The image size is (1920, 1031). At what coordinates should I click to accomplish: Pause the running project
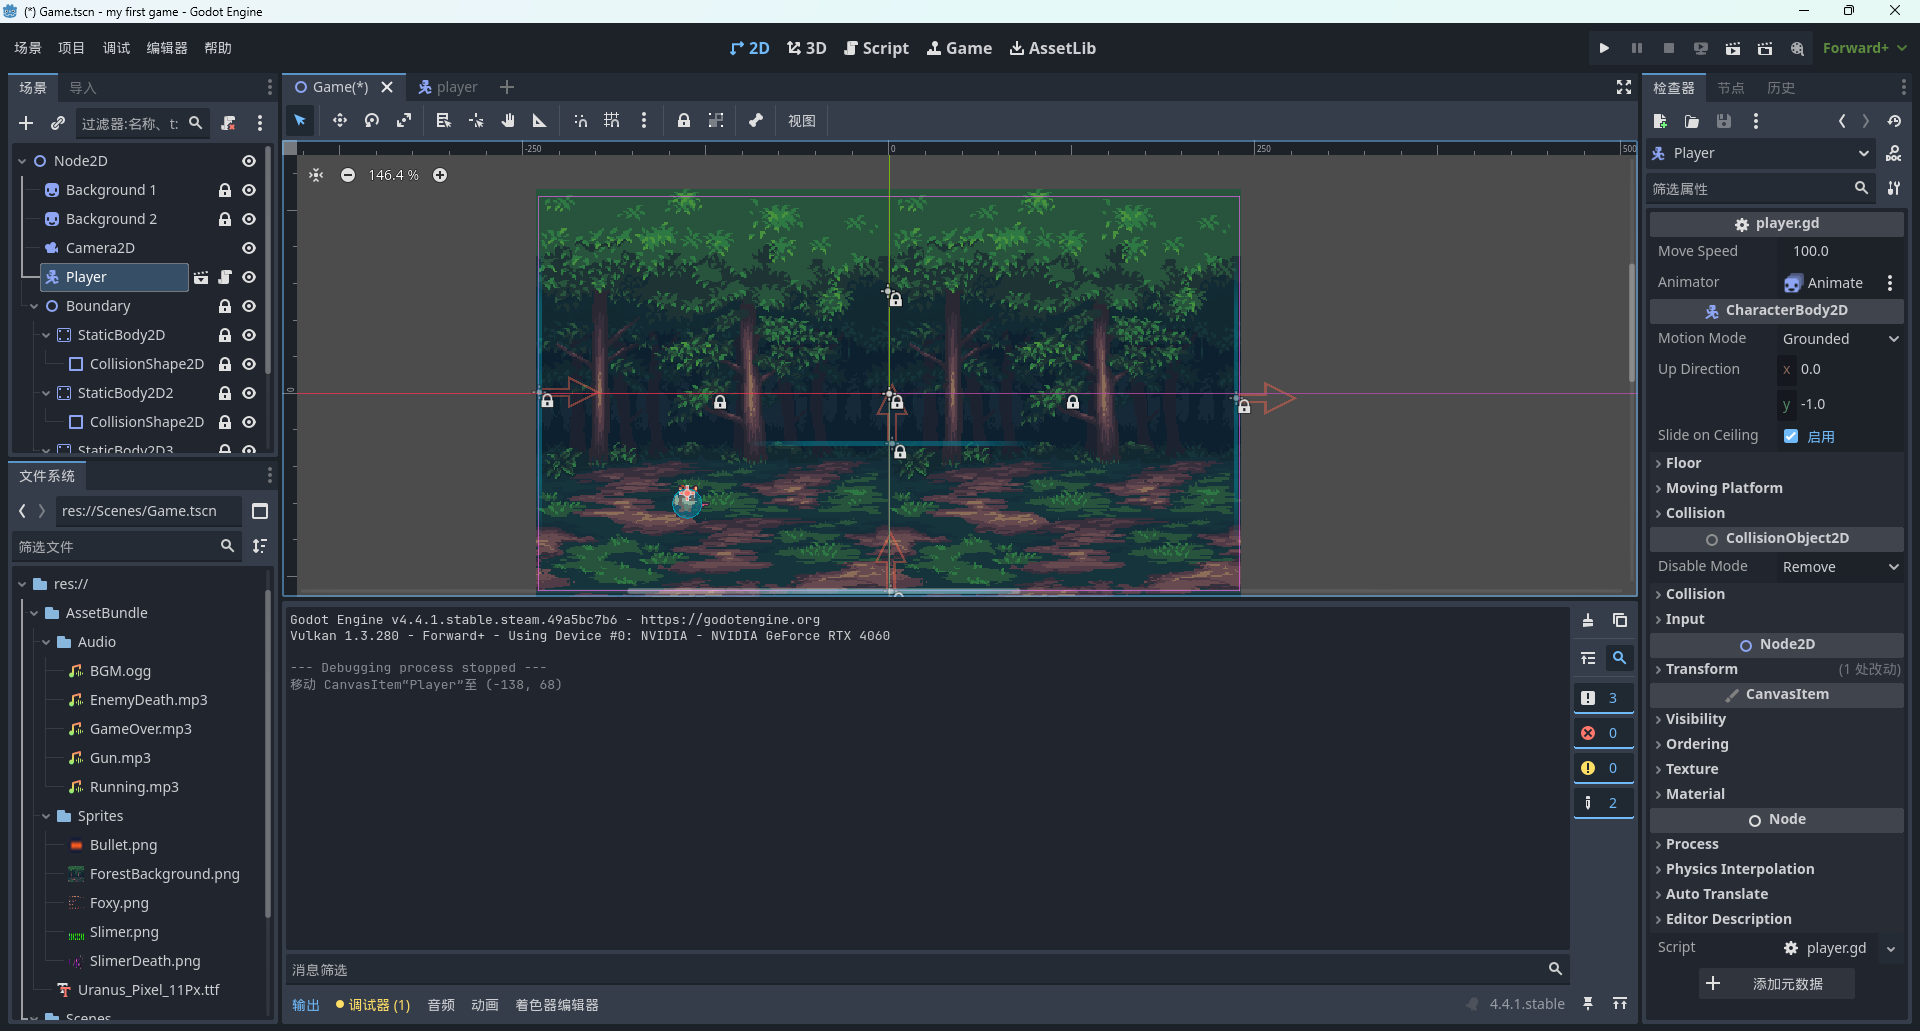pyautogui.click(x=1637, y=48)
